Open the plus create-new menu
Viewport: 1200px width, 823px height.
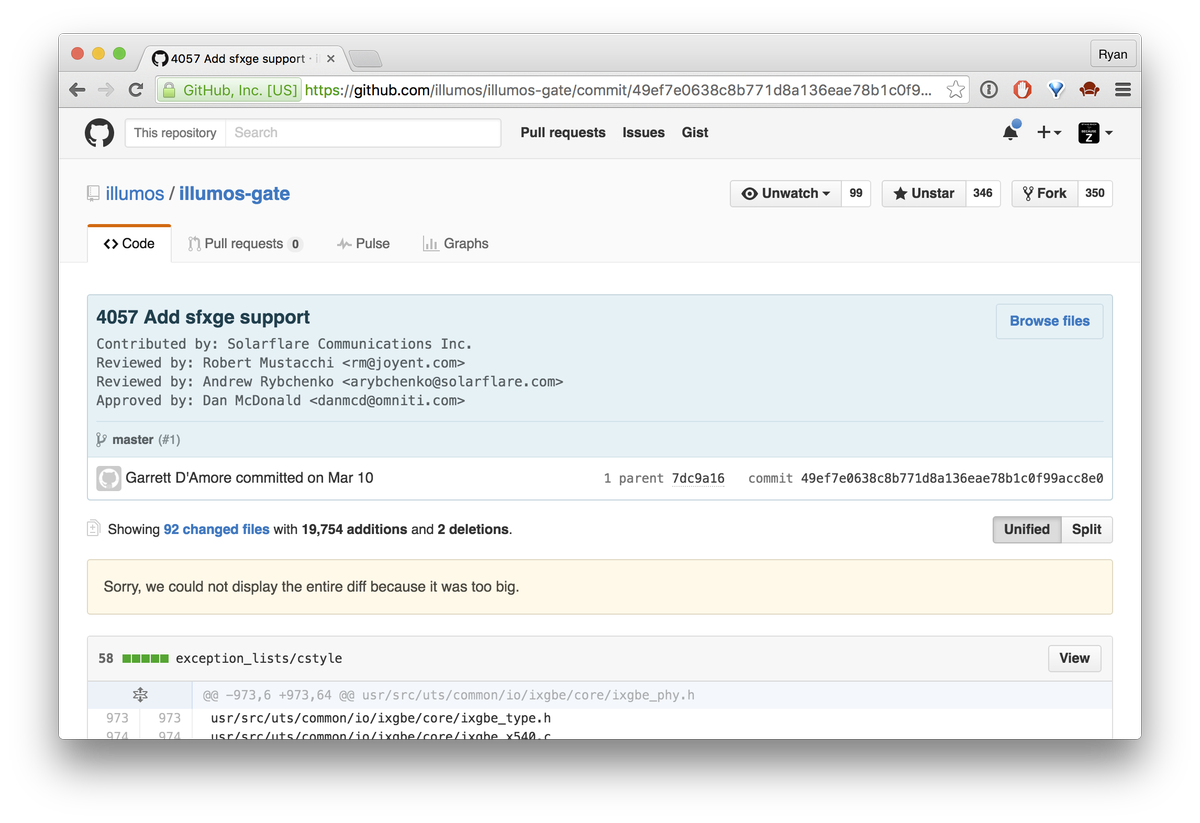click(1048, 132)
